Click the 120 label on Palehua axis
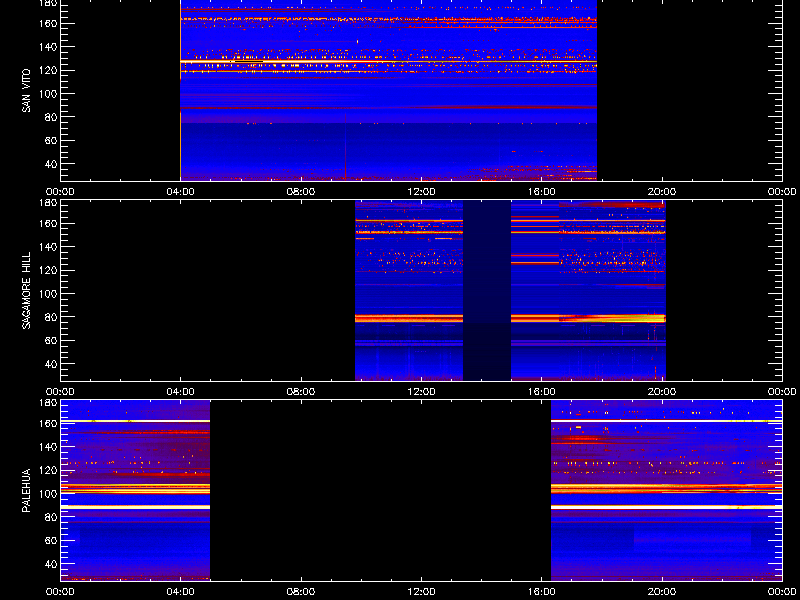Image resolution: width=800 pixels, height=600 pixels. click(x=47, y=470)
